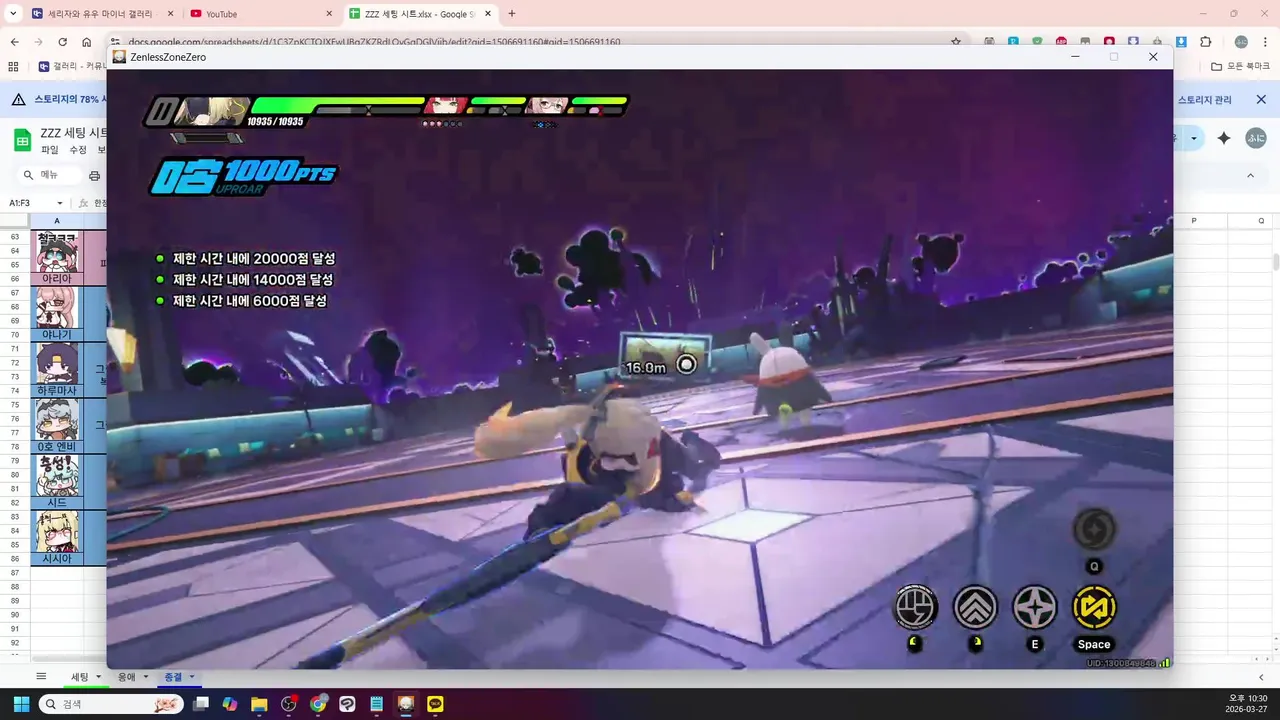Select the 아리아 cell in column A
The image size is (1280, 720).
coord(56,279)
